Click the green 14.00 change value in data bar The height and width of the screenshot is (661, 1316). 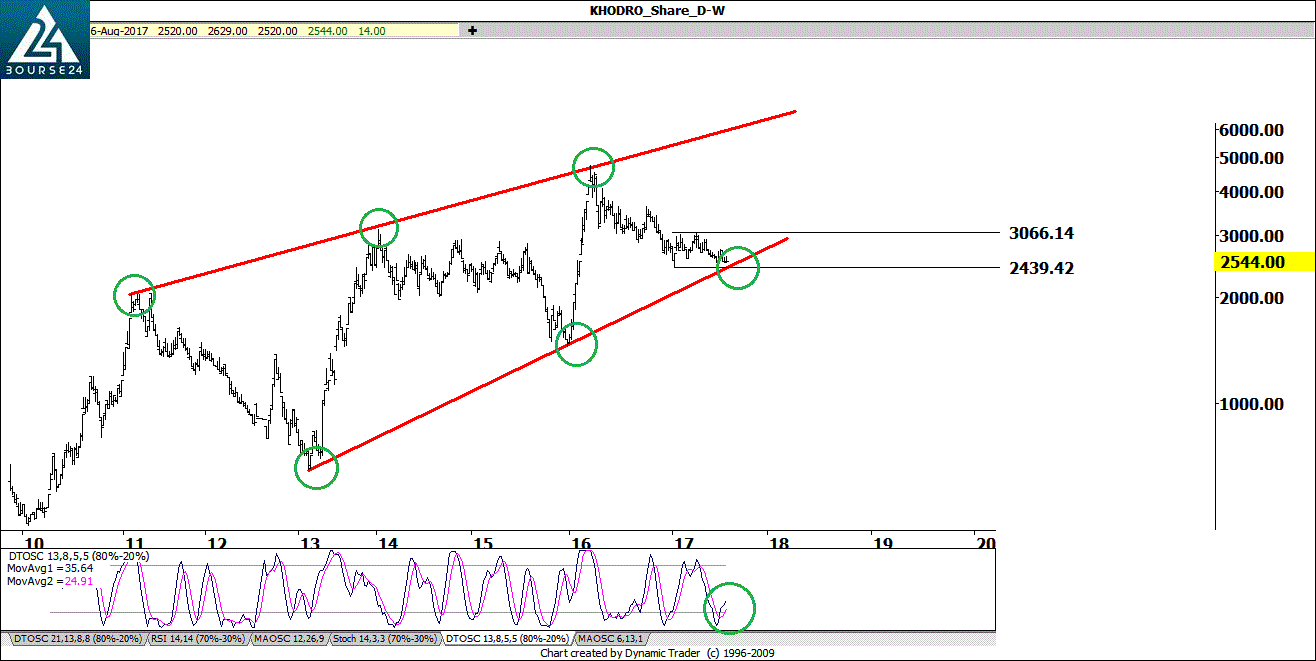[373, 31]
